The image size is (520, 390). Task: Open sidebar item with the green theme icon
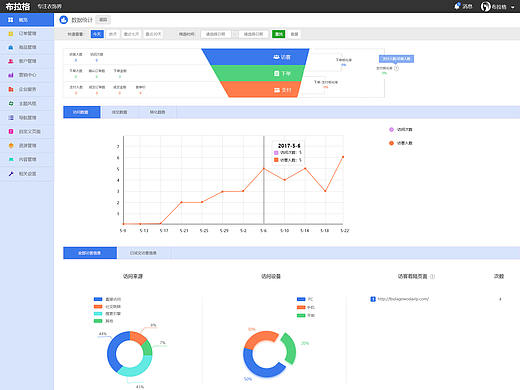pos(27,104)
